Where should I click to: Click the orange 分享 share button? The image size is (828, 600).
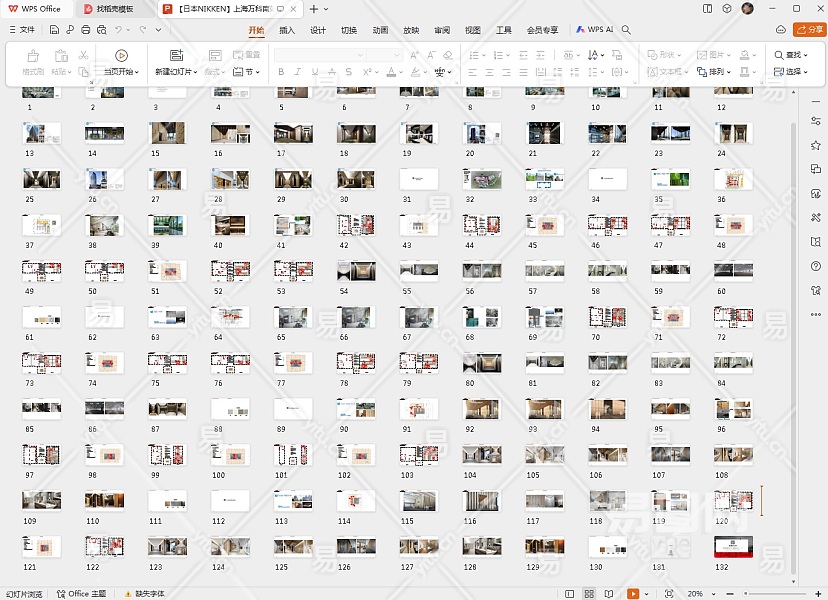click(x=809, y=30)
